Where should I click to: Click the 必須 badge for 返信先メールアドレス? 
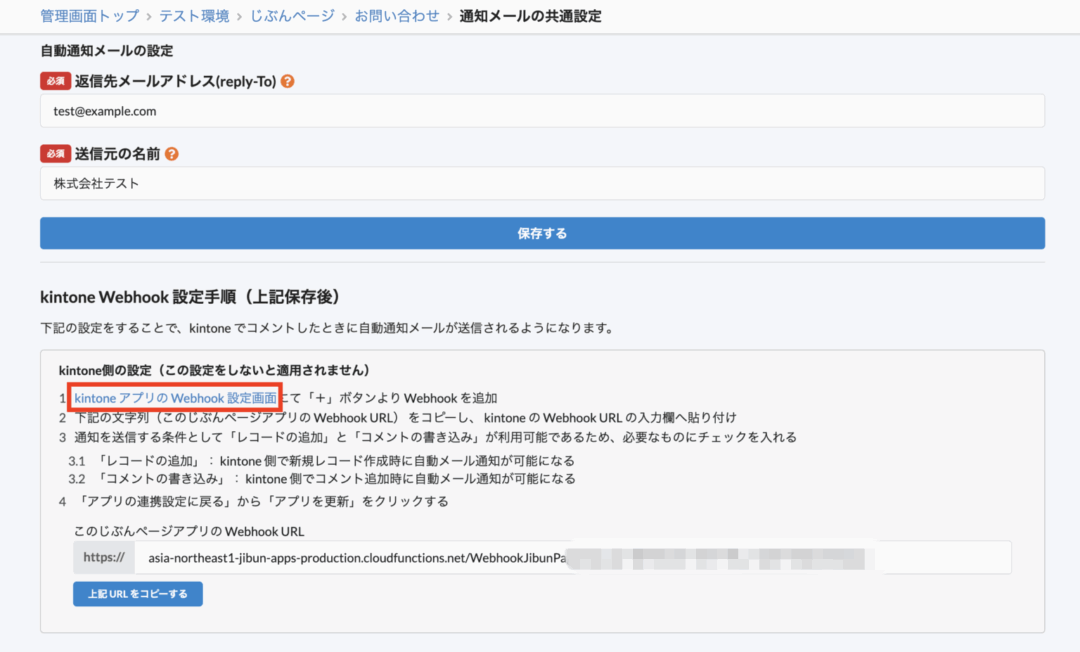click(55, 81)
